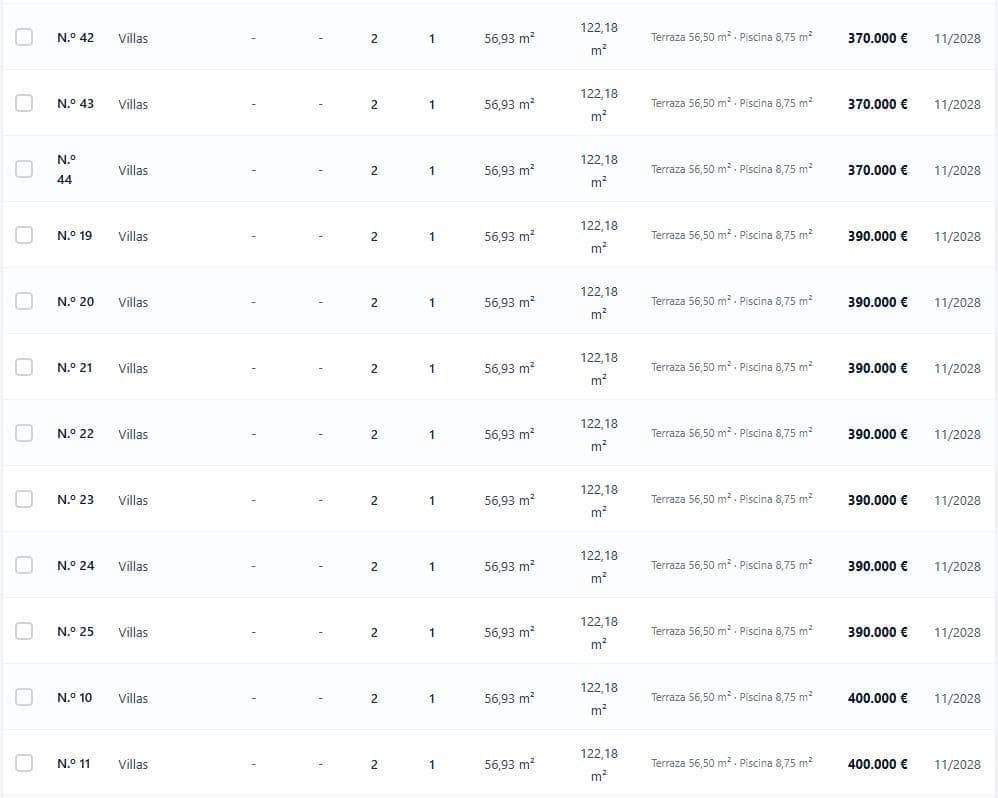Check the box for villa N.º 42
998x798 pixels.
(x=24, y=37)
